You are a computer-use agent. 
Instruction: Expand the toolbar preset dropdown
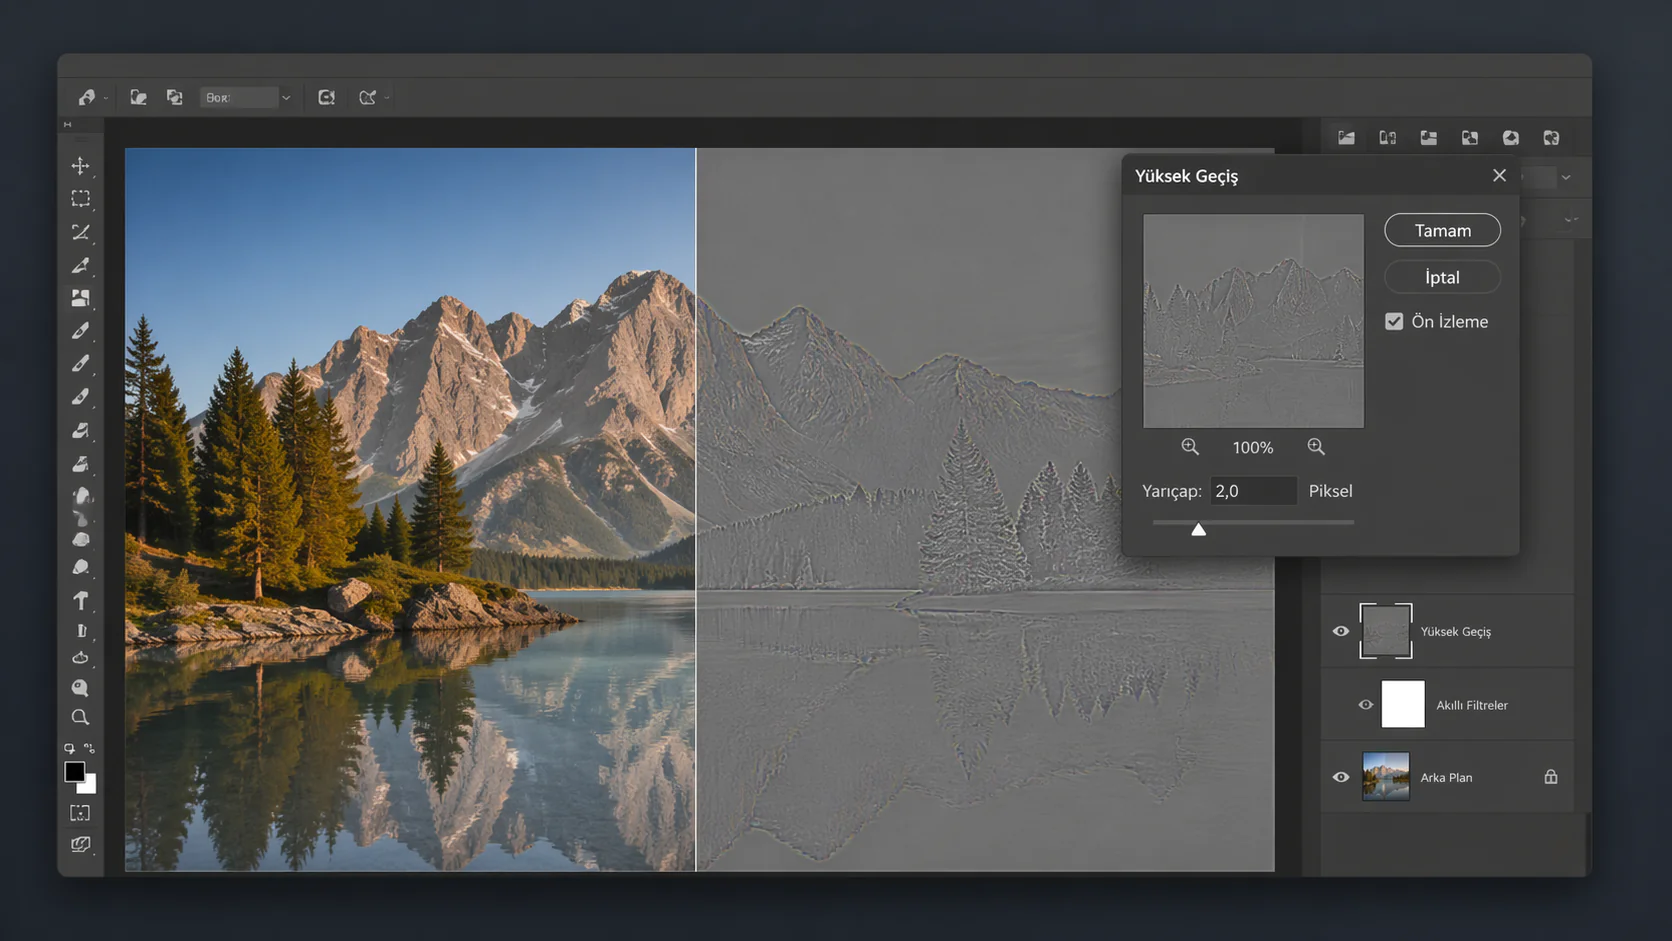pos(286,96)
